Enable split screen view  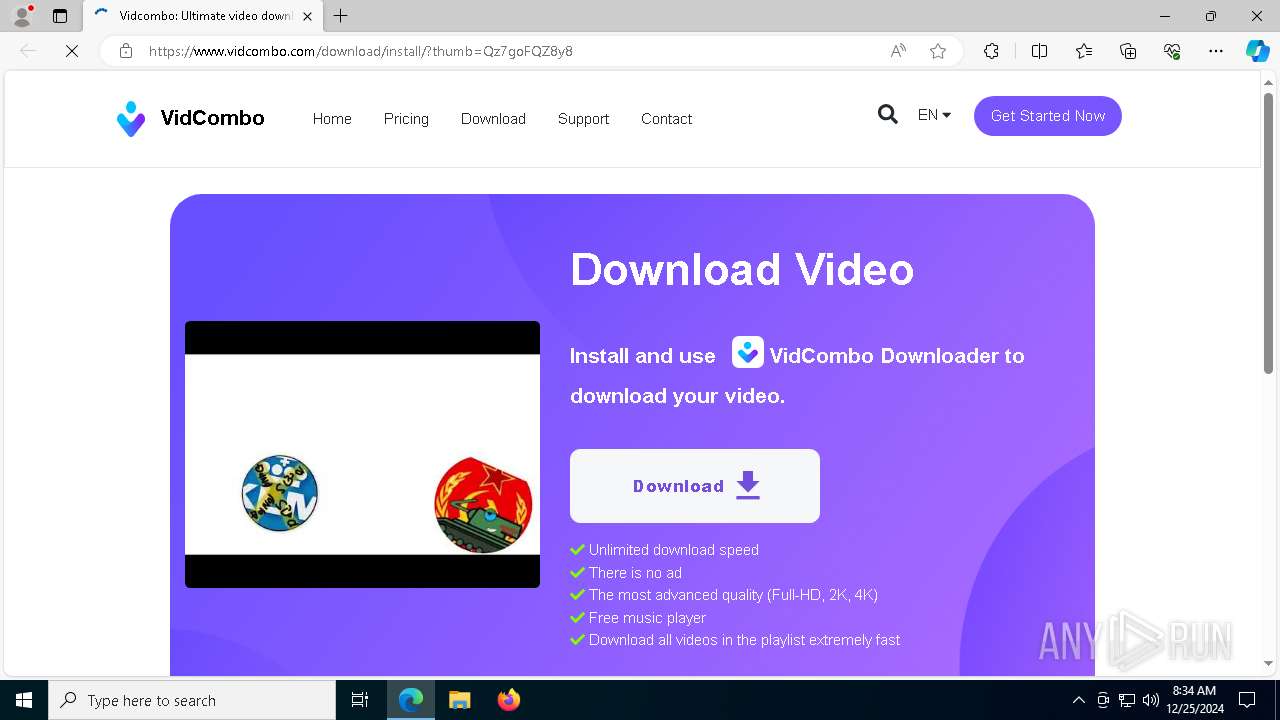coord(1039,51)
